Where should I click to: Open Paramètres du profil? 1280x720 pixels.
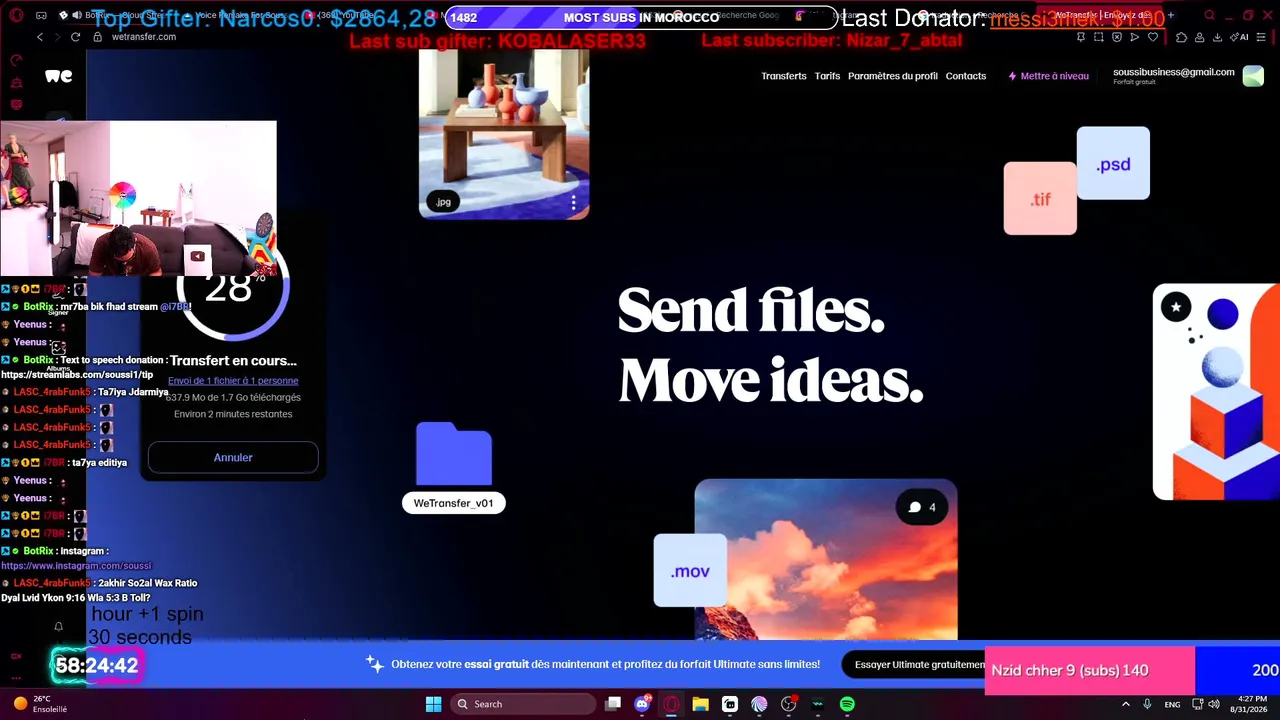coord(893,76)
